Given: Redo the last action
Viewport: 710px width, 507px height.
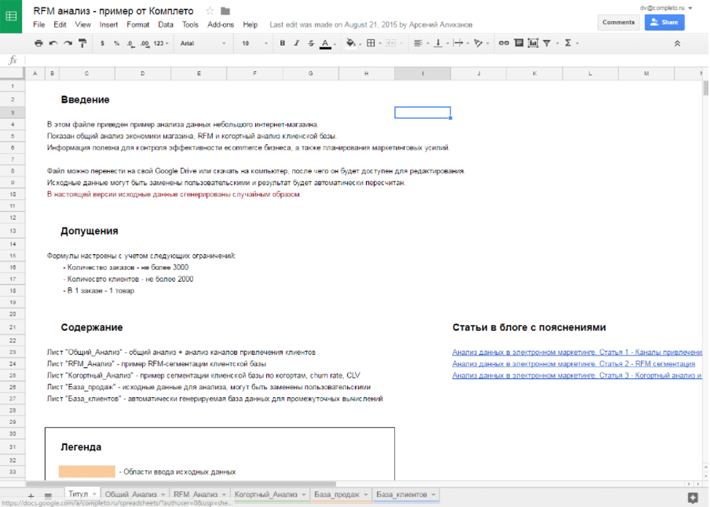Looking at the screenshot, I should point(68,43).
